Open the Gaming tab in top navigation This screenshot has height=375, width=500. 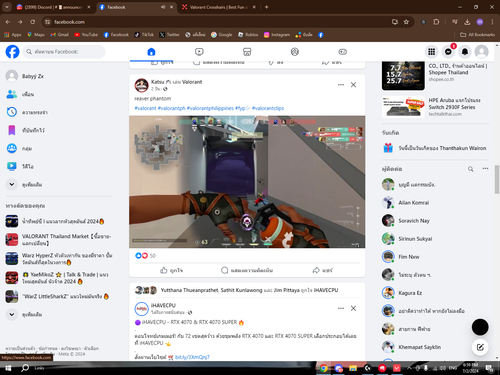(x=343, y=52)
